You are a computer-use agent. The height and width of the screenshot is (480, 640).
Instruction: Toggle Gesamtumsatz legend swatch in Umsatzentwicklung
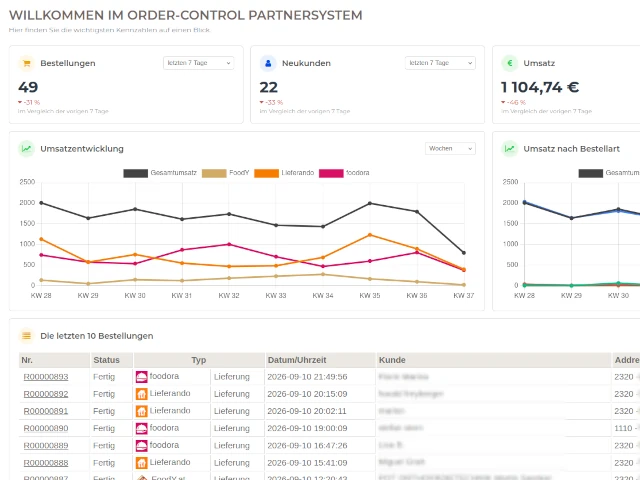(136, 173)
